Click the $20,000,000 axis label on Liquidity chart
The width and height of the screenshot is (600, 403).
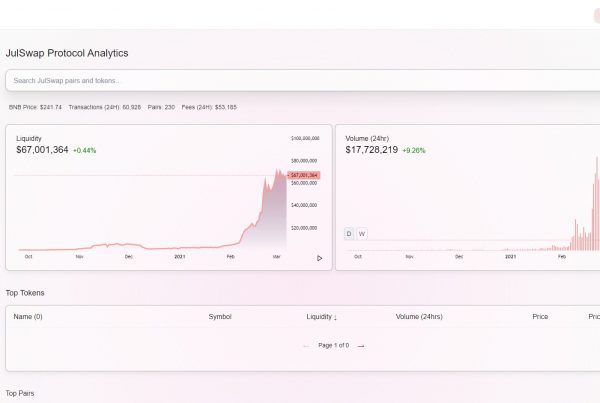(304, 228)
